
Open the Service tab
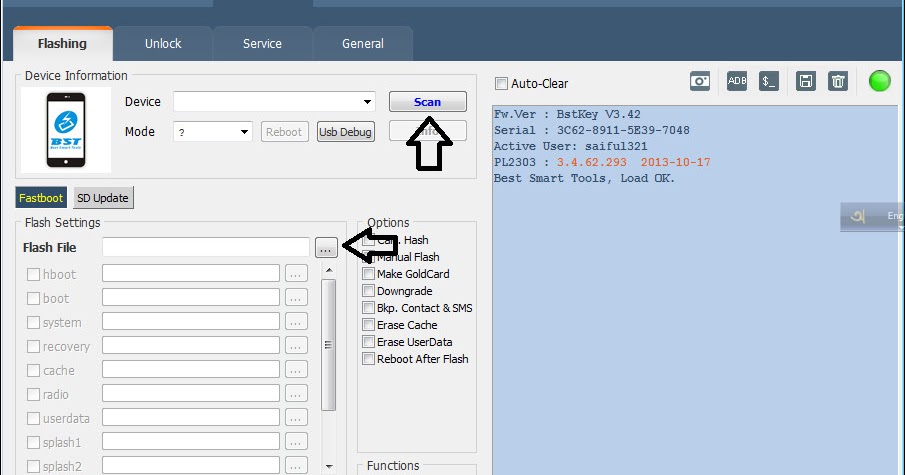click(262, 43)
